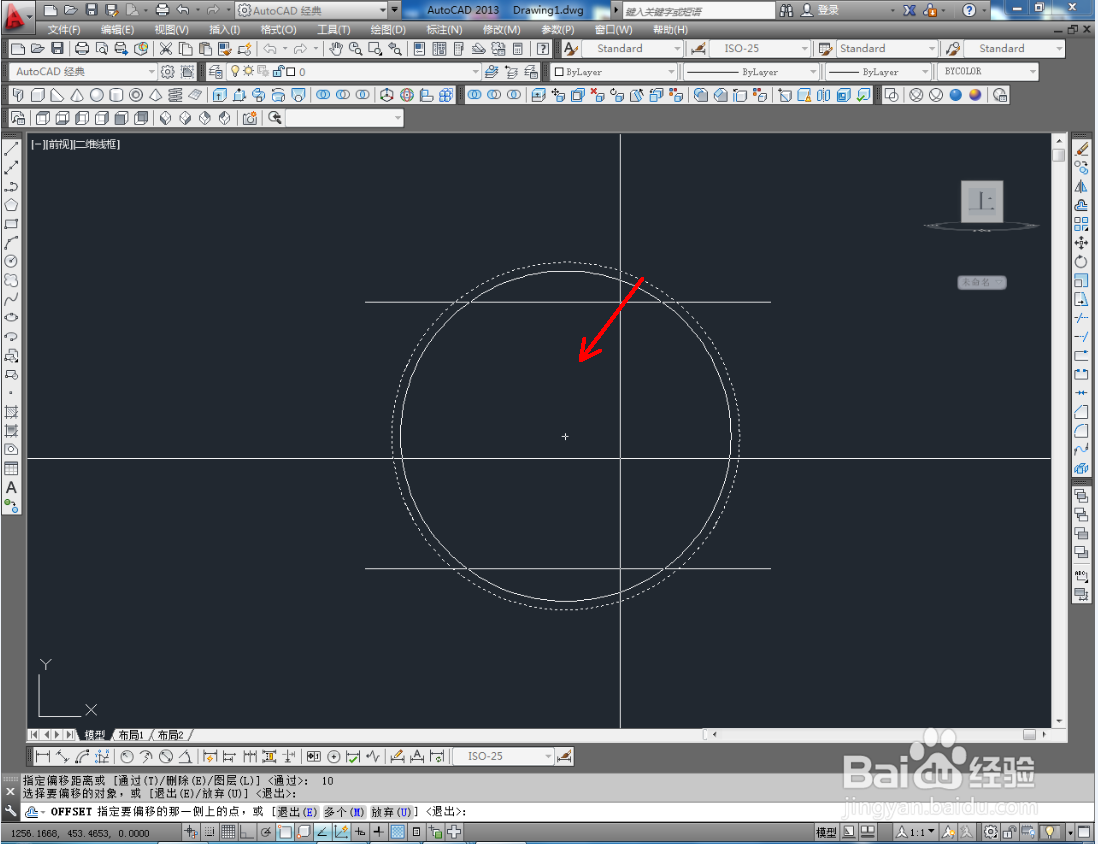Image resolution: width=1098 pixels, height=844 pixels.
Task: Click the Cone modeling icon
Action: pos(77,95)
